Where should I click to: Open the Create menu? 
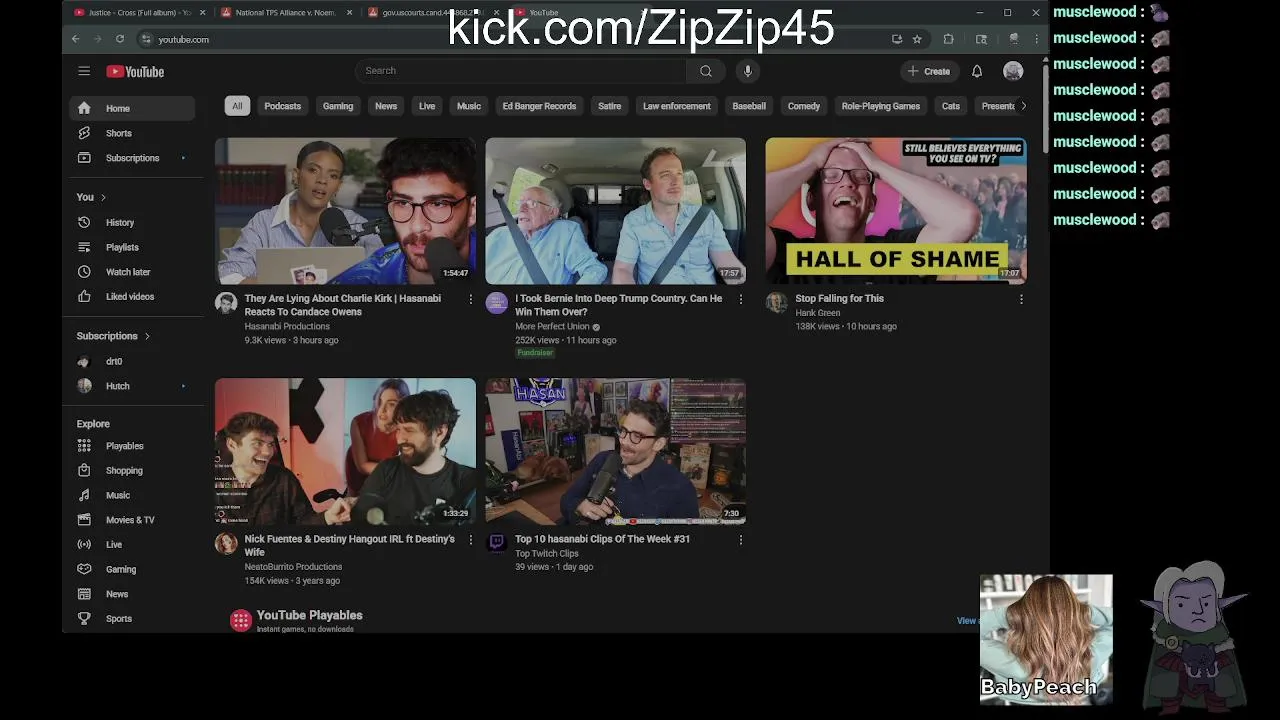(928, 71)
